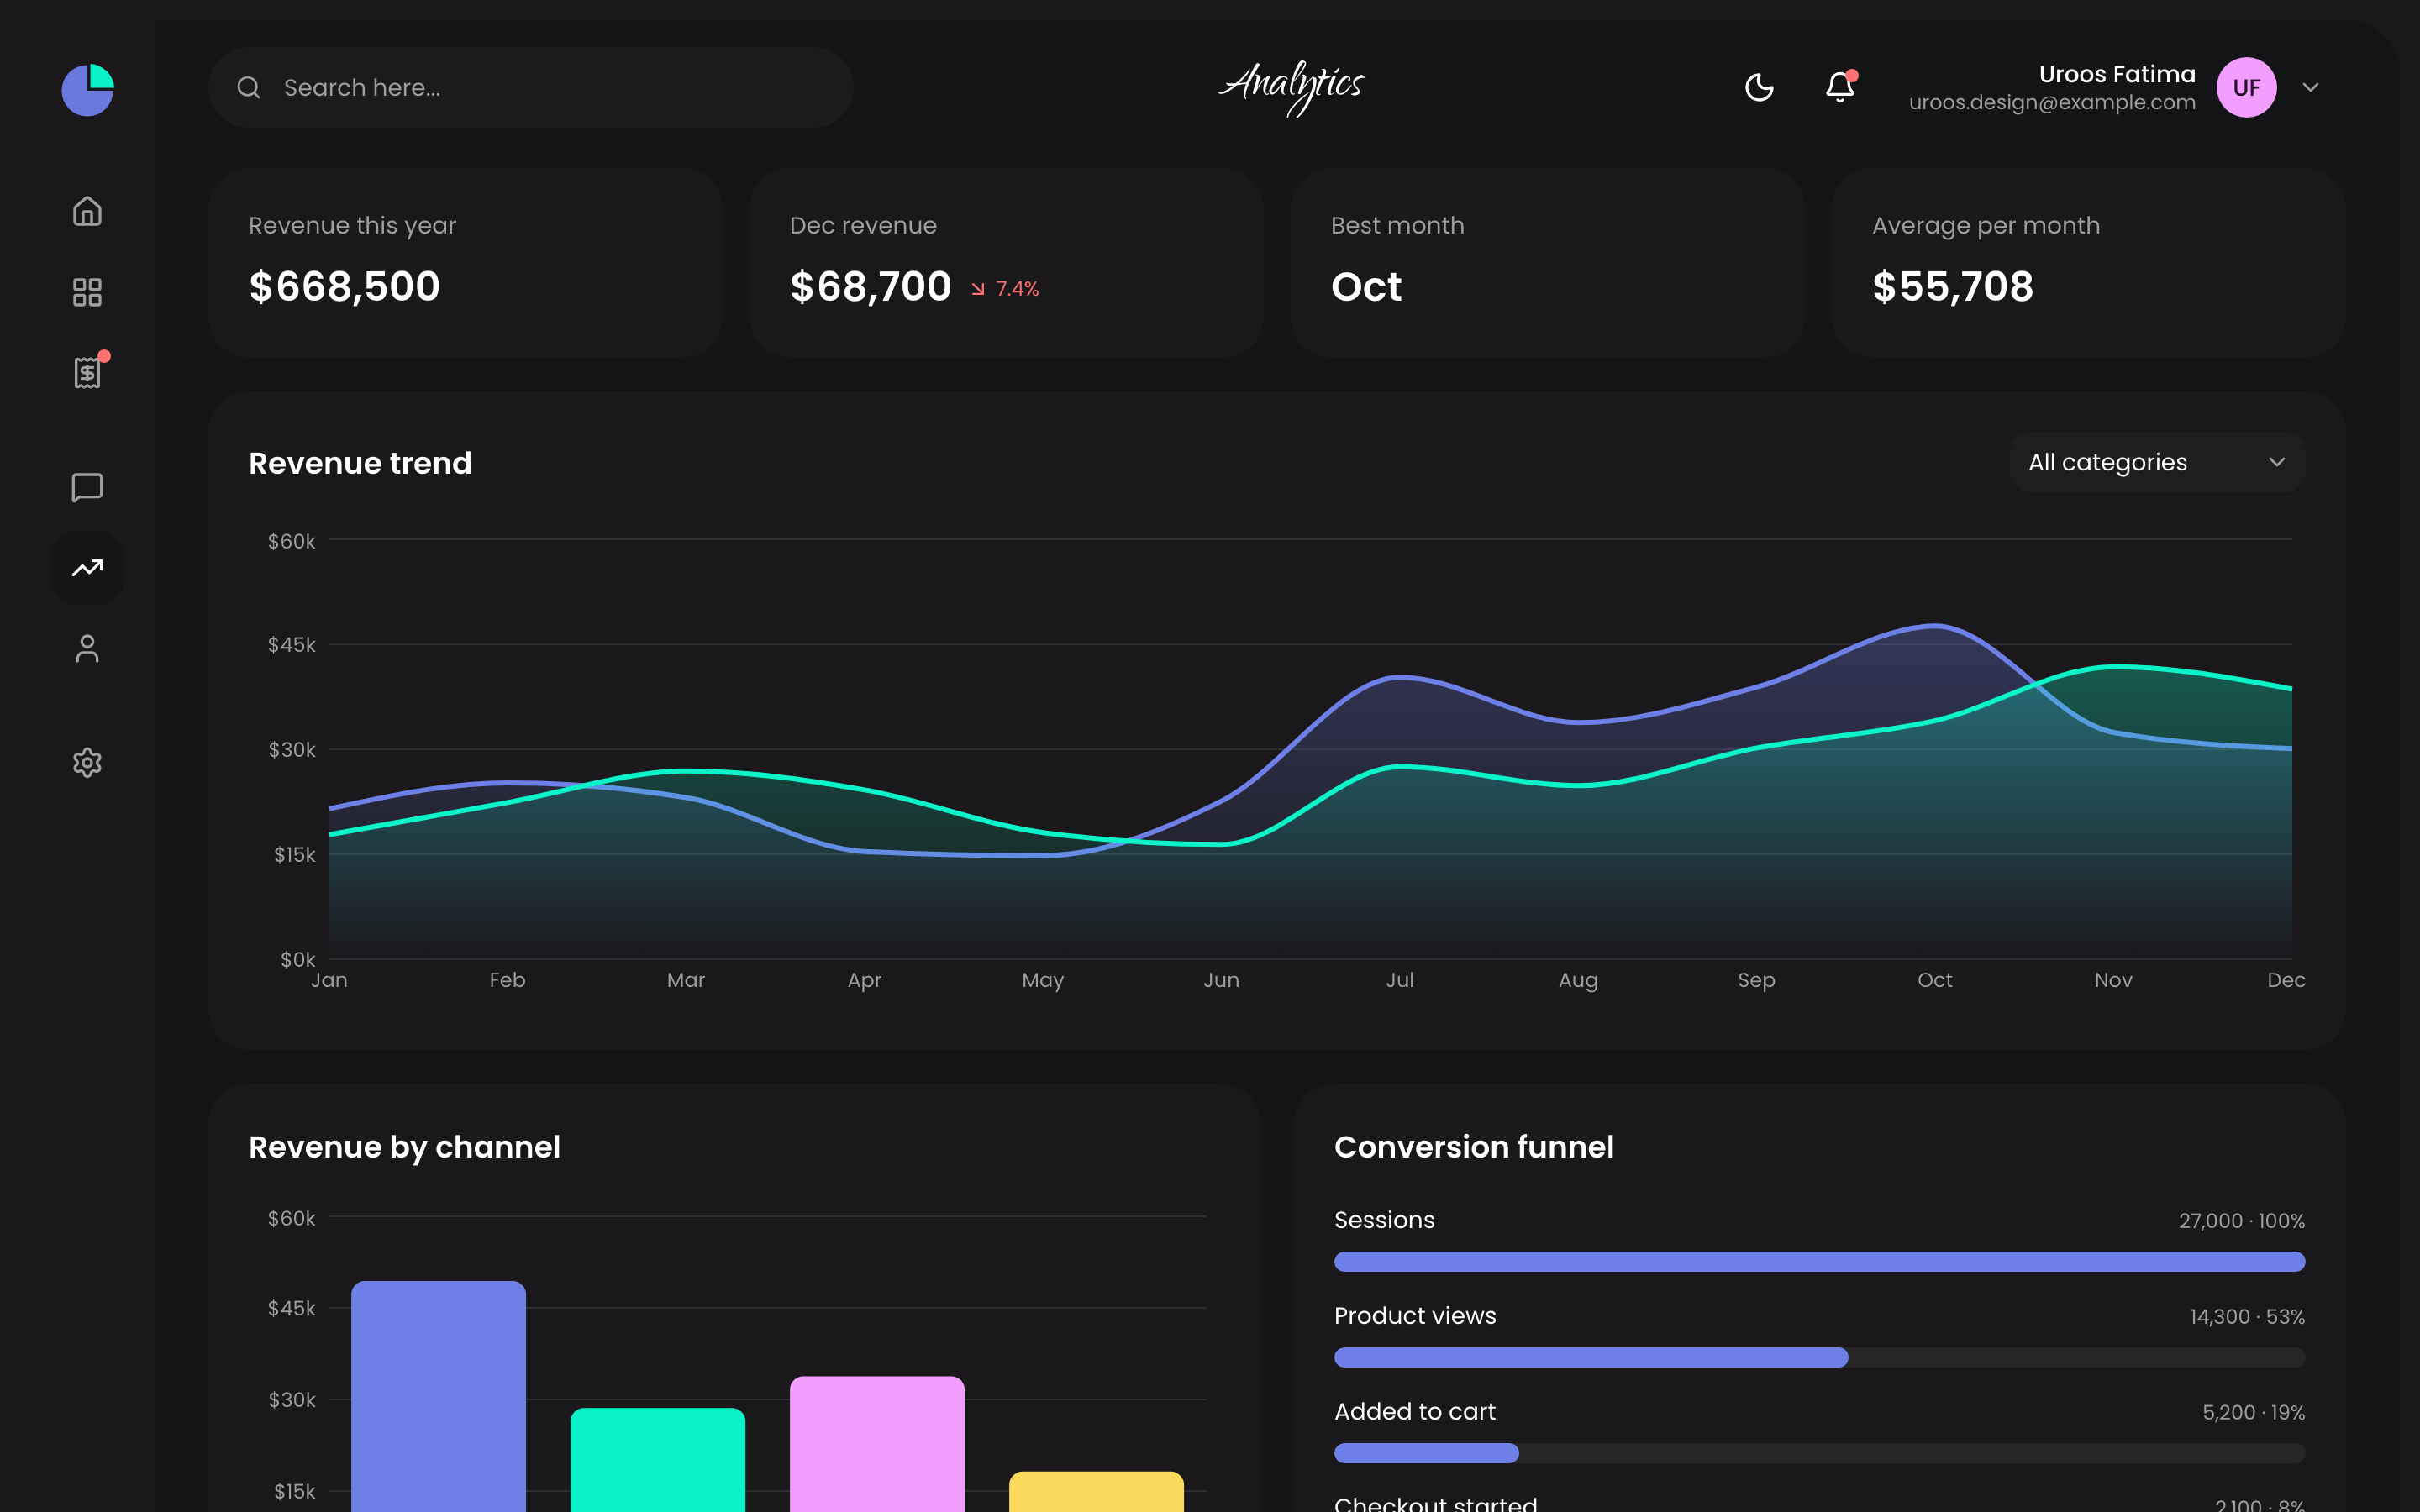2420x1512 pixels.
Task: Click the Added to cart funnel label
Action: pos(1415,1412)
